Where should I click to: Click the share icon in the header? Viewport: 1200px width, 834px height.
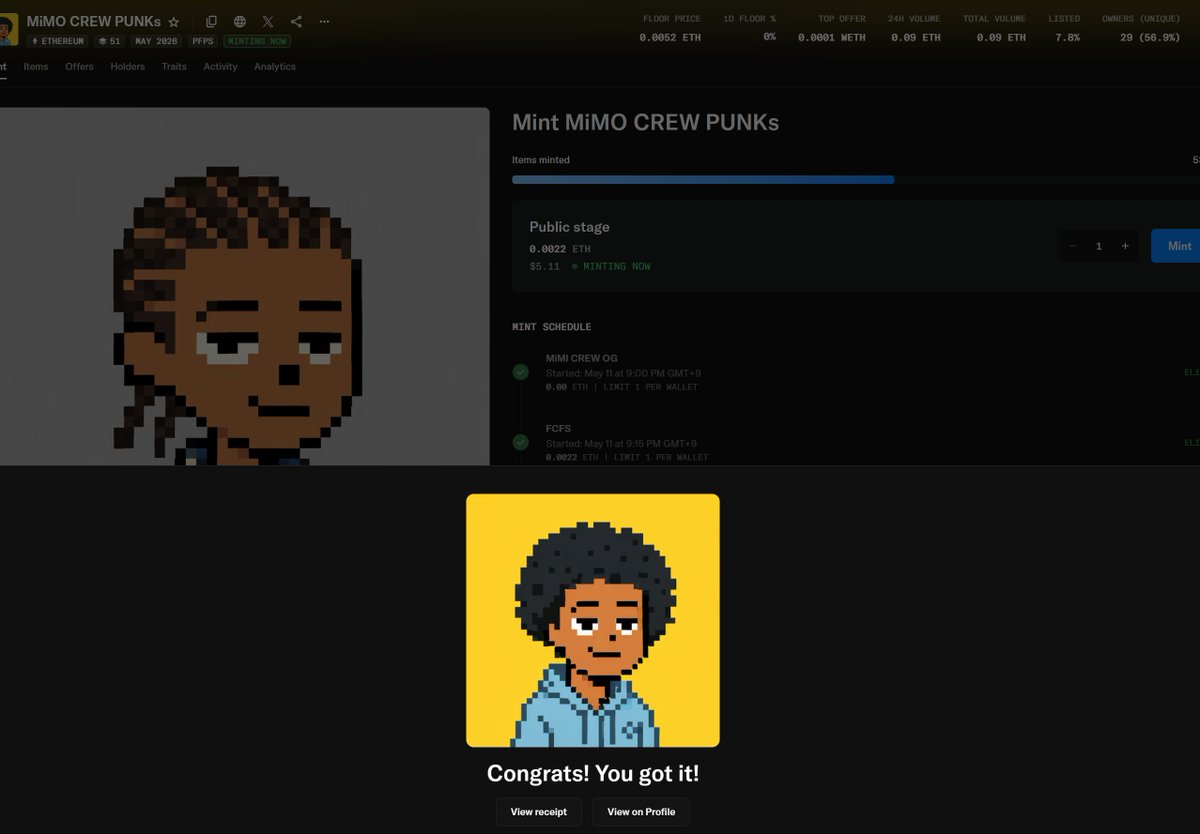pyautogui.click(x=296, y=21)
